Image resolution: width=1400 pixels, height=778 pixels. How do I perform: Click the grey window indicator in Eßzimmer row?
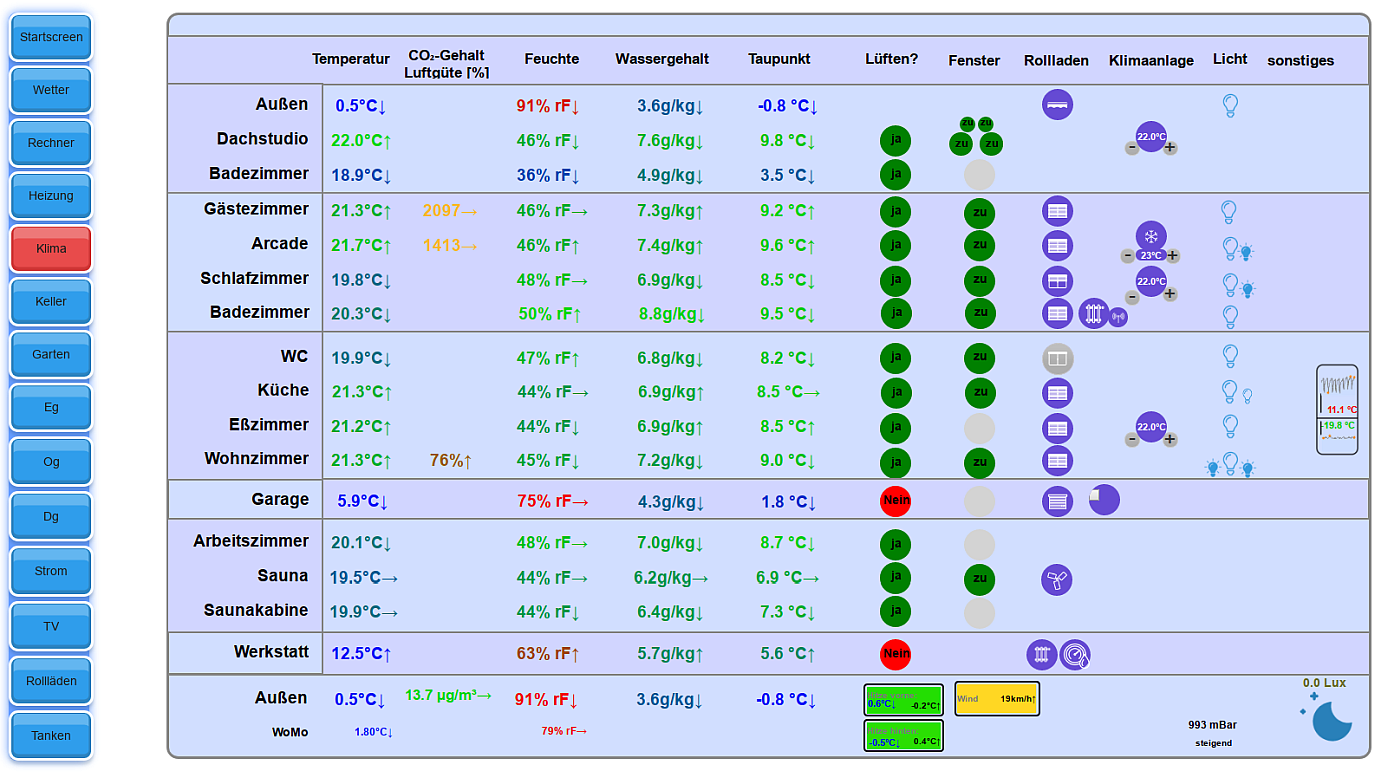tap(979, 428)
